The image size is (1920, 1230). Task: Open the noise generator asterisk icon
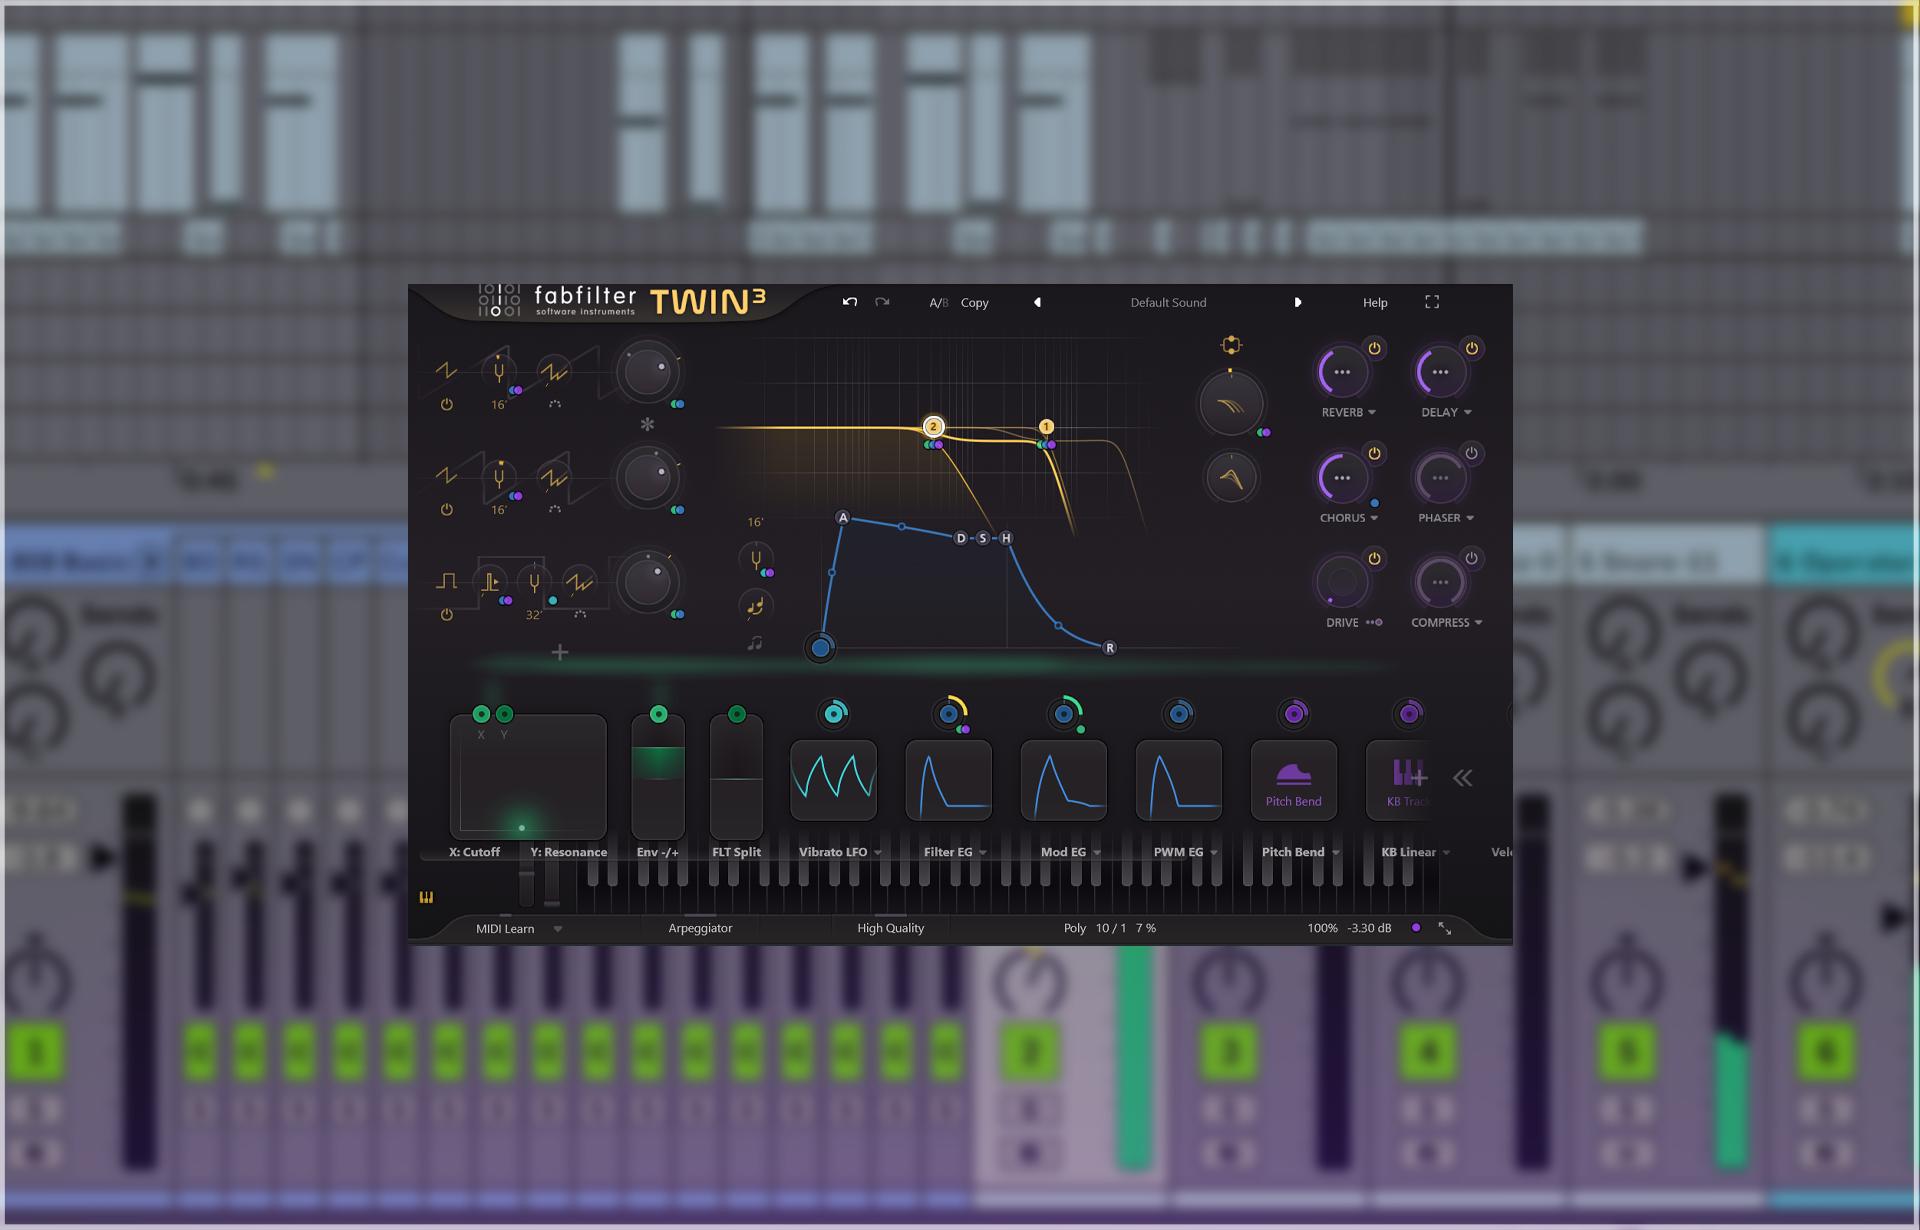(647, 425)
